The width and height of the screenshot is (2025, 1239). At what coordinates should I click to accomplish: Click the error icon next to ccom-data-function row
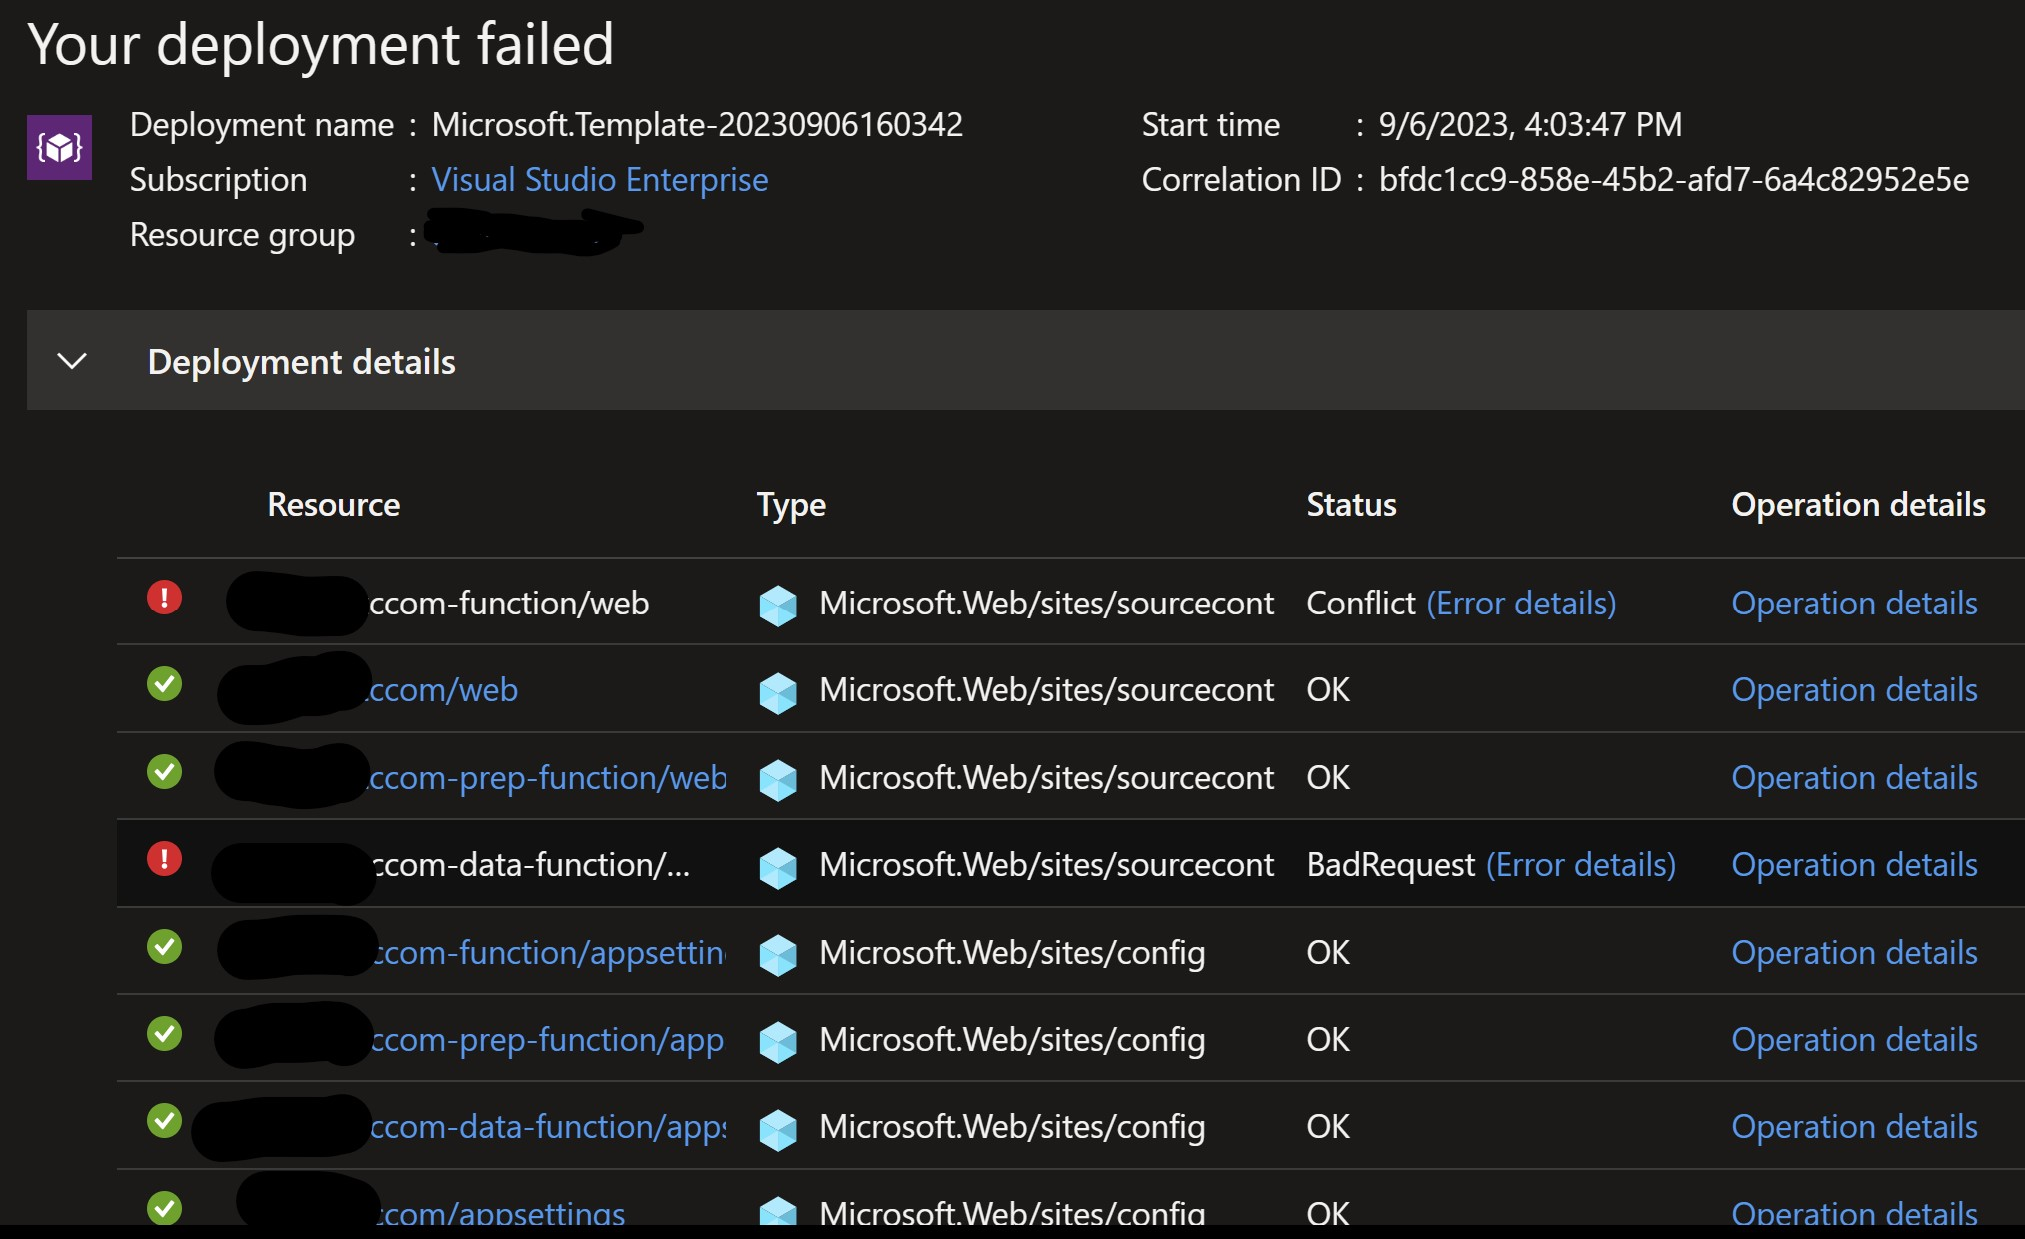tap(164, 859)
